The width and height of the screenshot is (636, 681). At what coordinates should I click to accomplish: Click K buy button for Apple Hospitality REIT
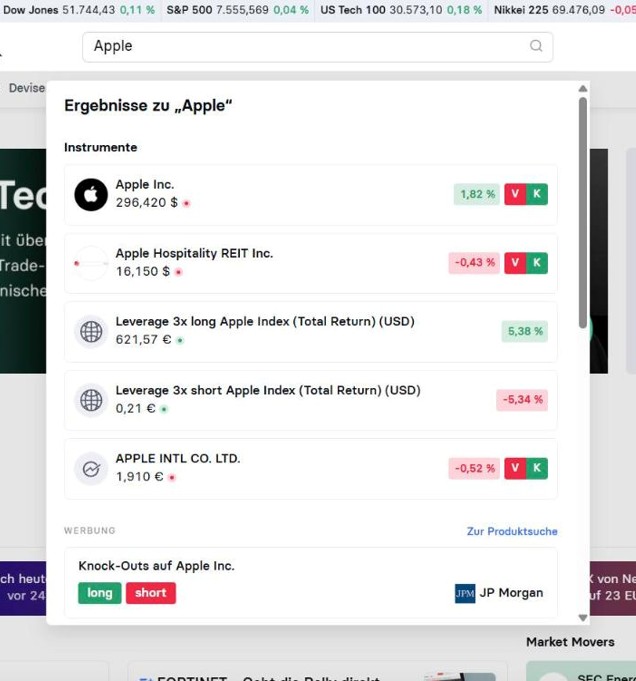click(x=537, y=263)
